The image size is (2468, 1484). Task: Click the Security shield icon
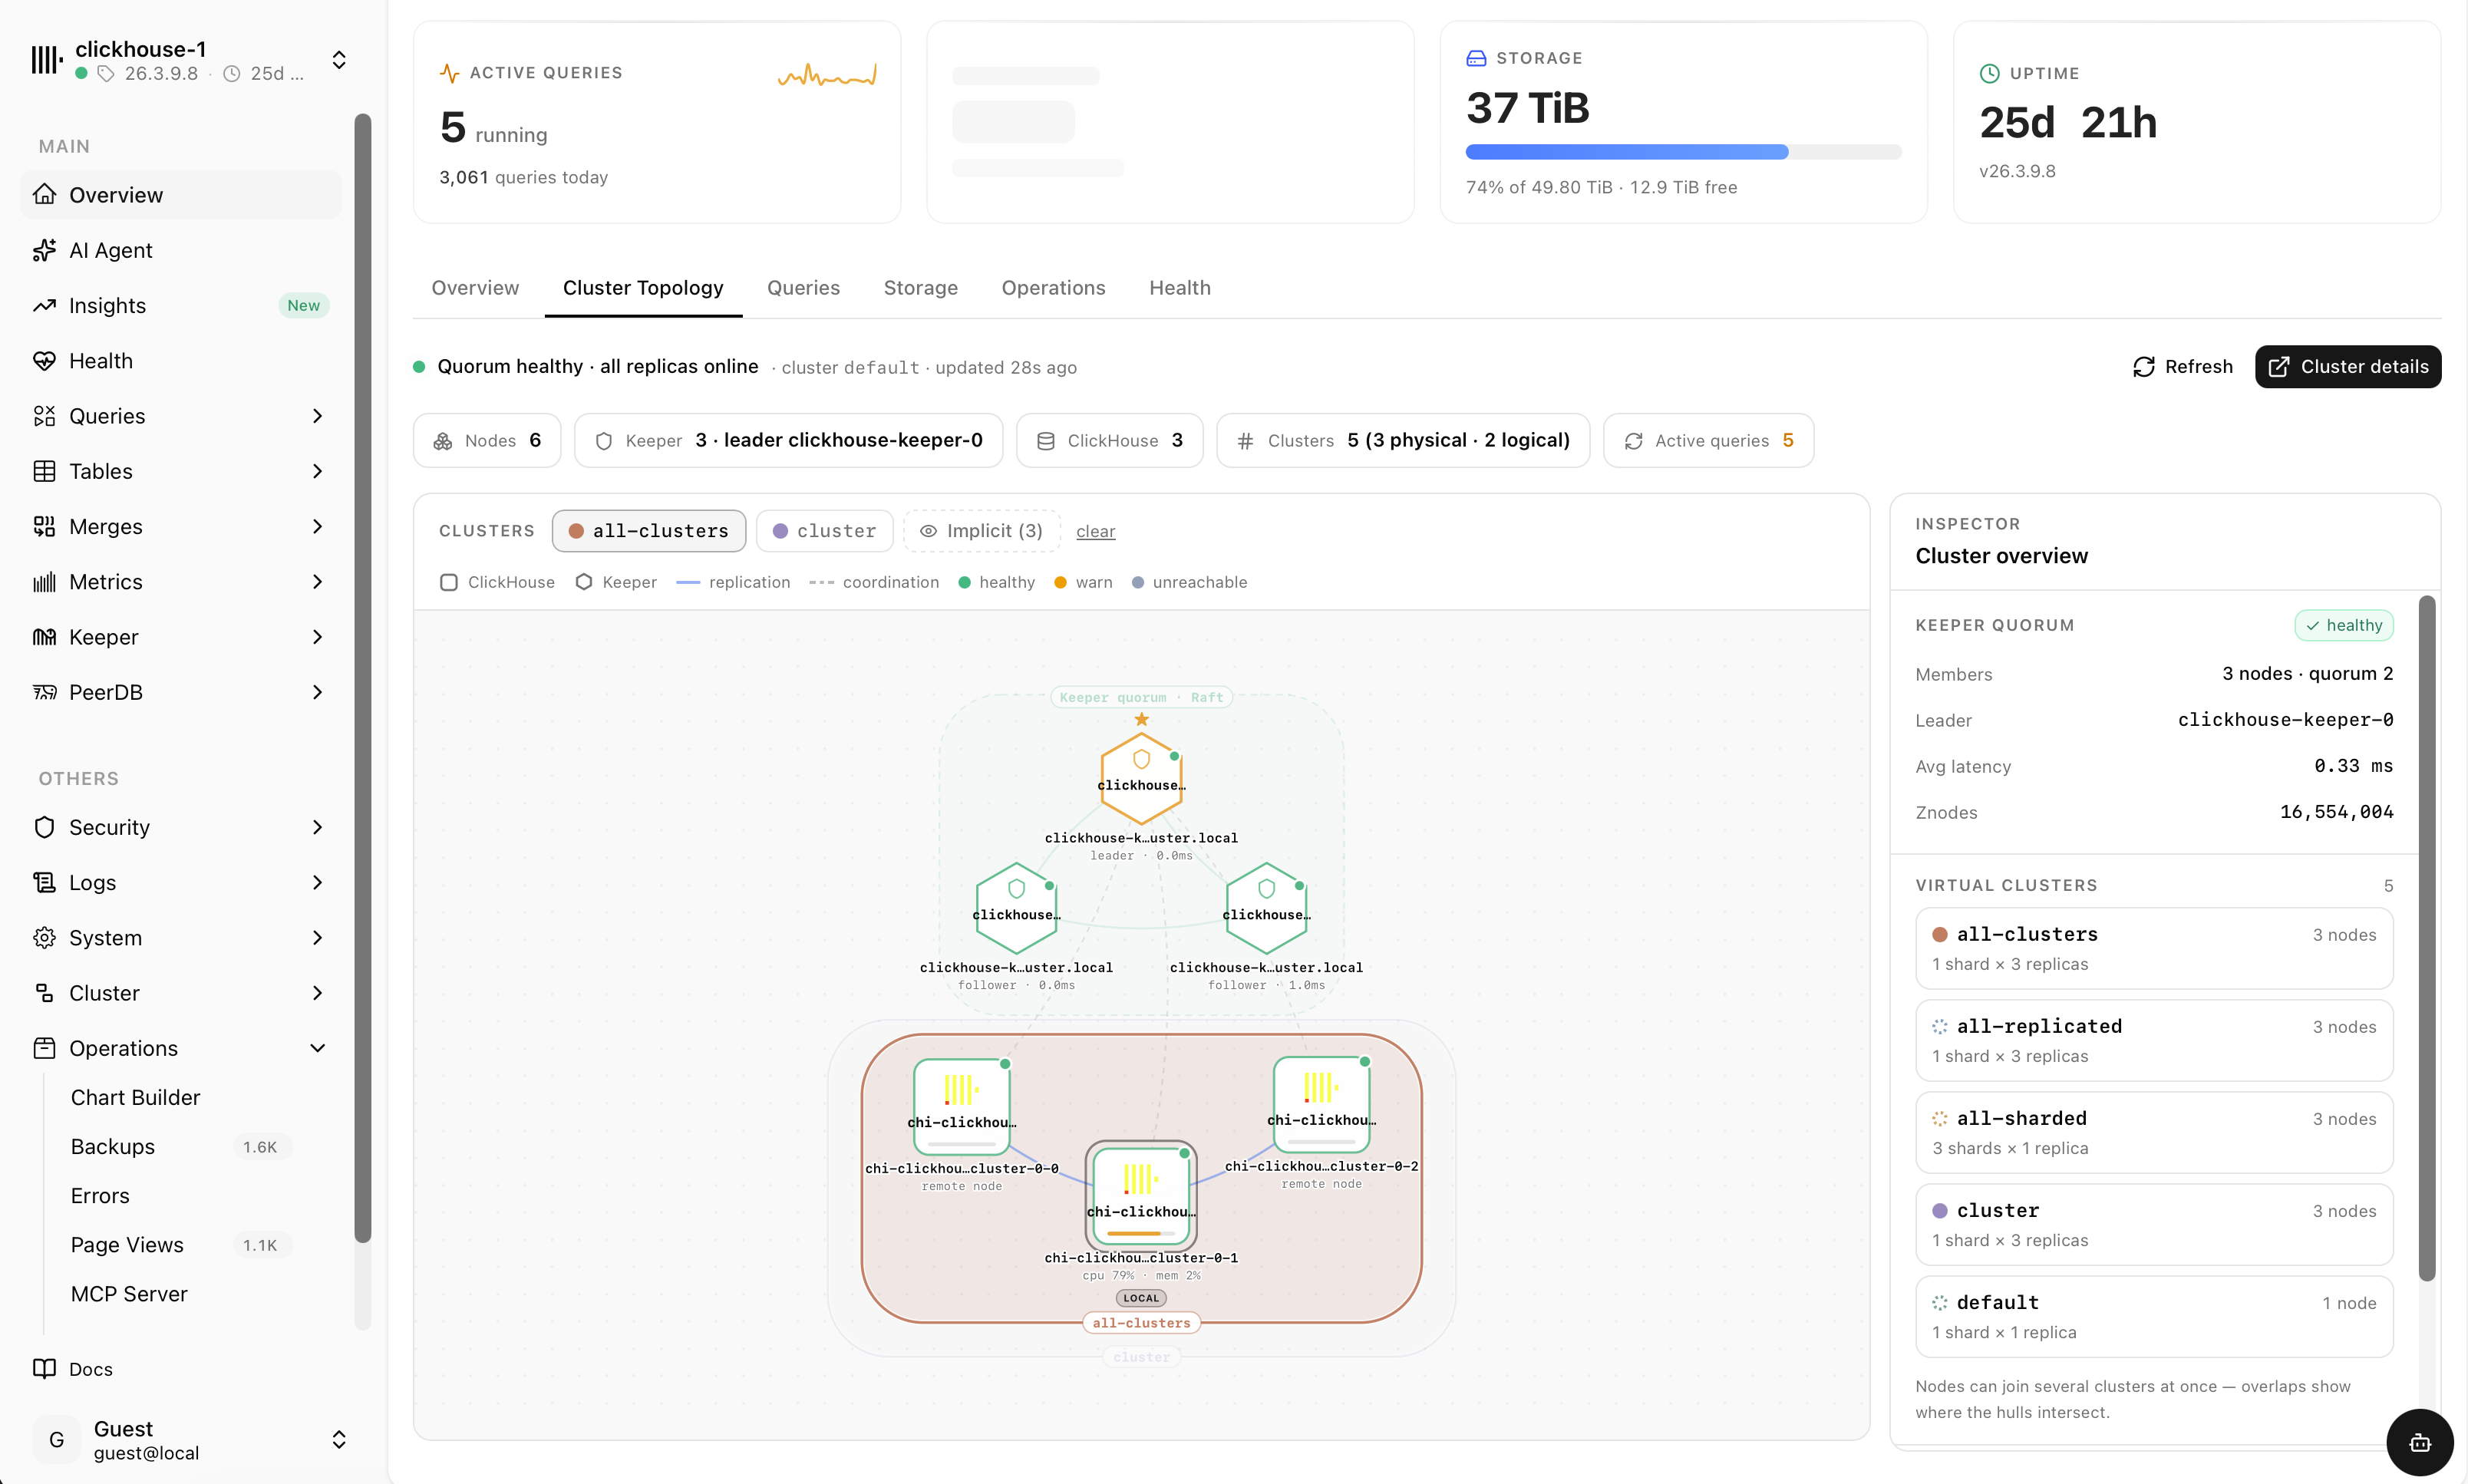pos(44,827)
